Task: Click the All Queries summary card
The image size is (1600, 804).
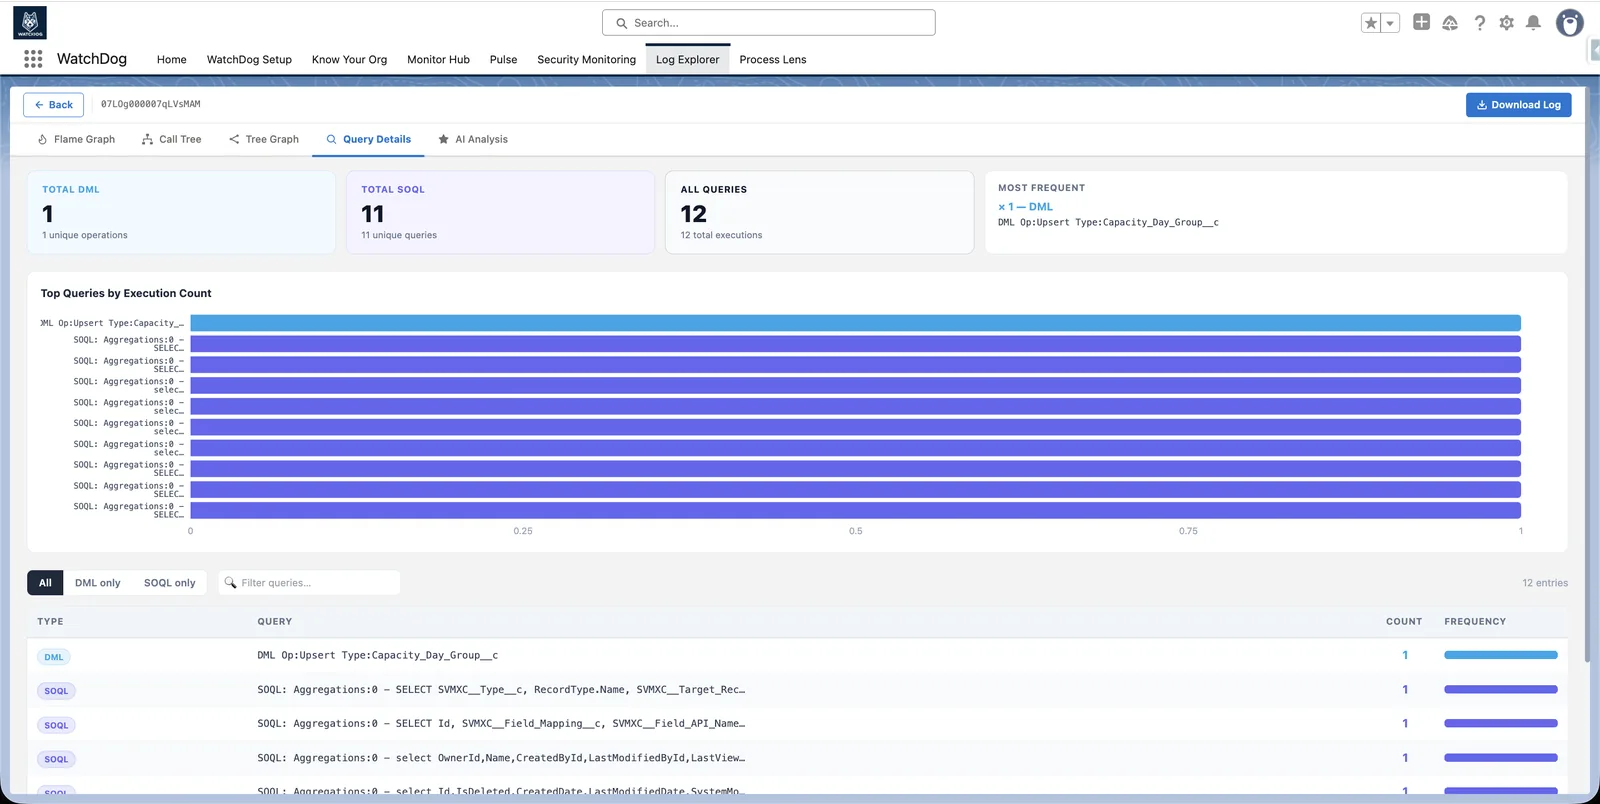Action: pos(819,212)
